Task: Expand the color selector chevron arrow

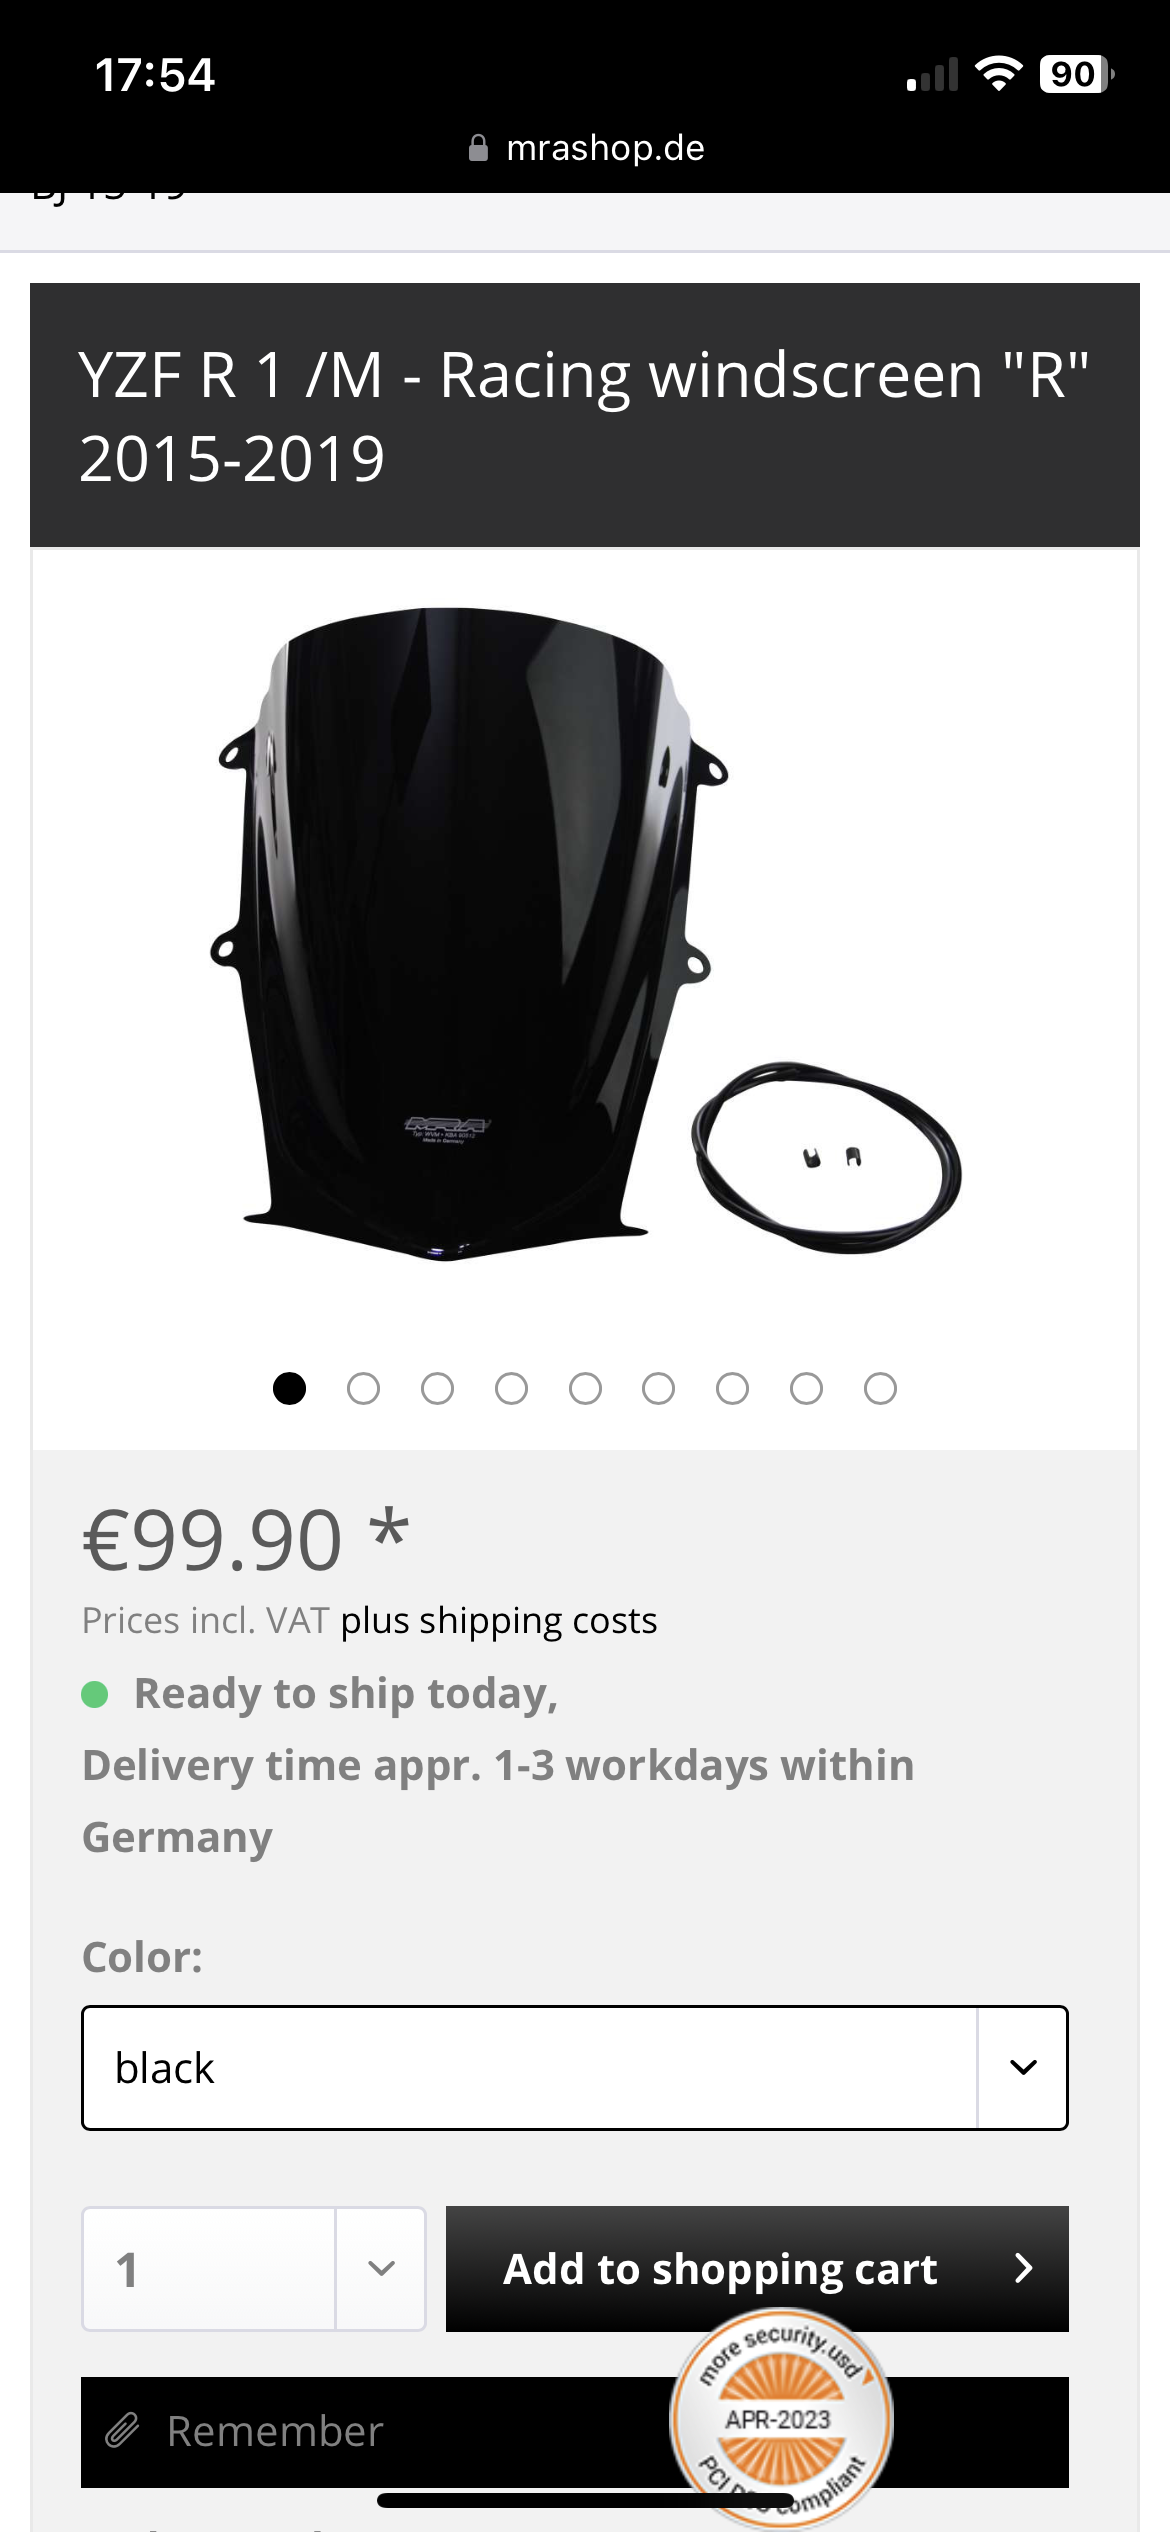Action: [1023, 2068]
